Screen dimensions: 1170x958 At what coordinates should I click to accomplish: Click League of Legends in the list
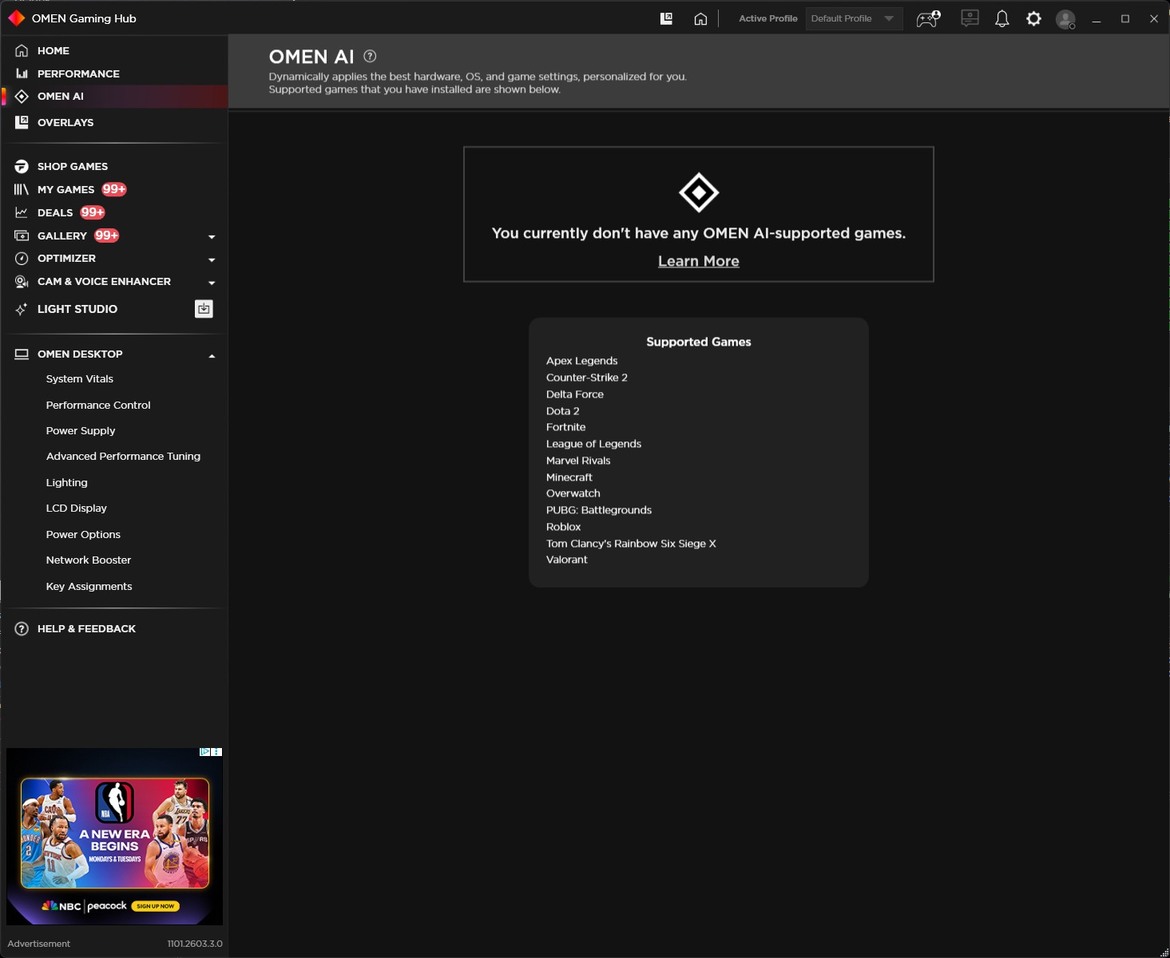[x=593, y=444]
